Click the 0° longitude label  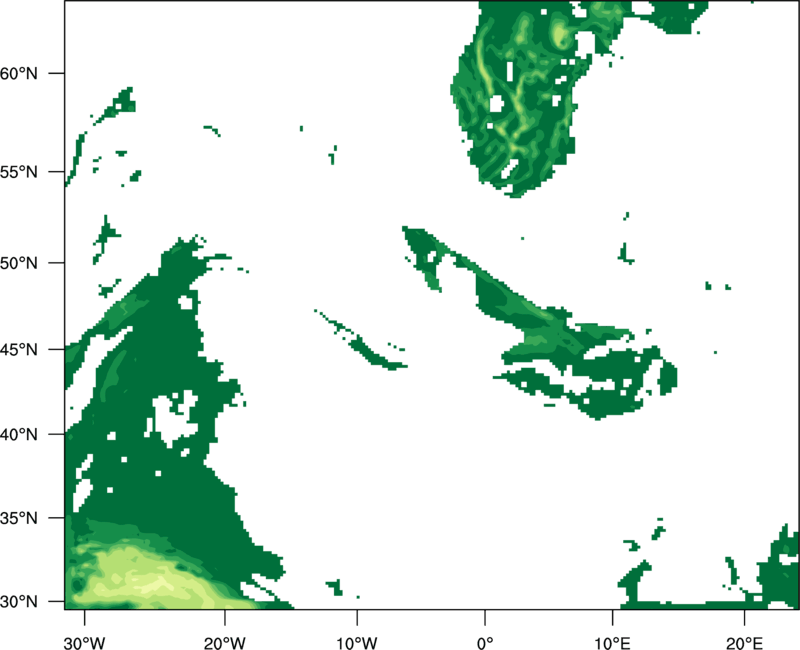tap(485, 643)
